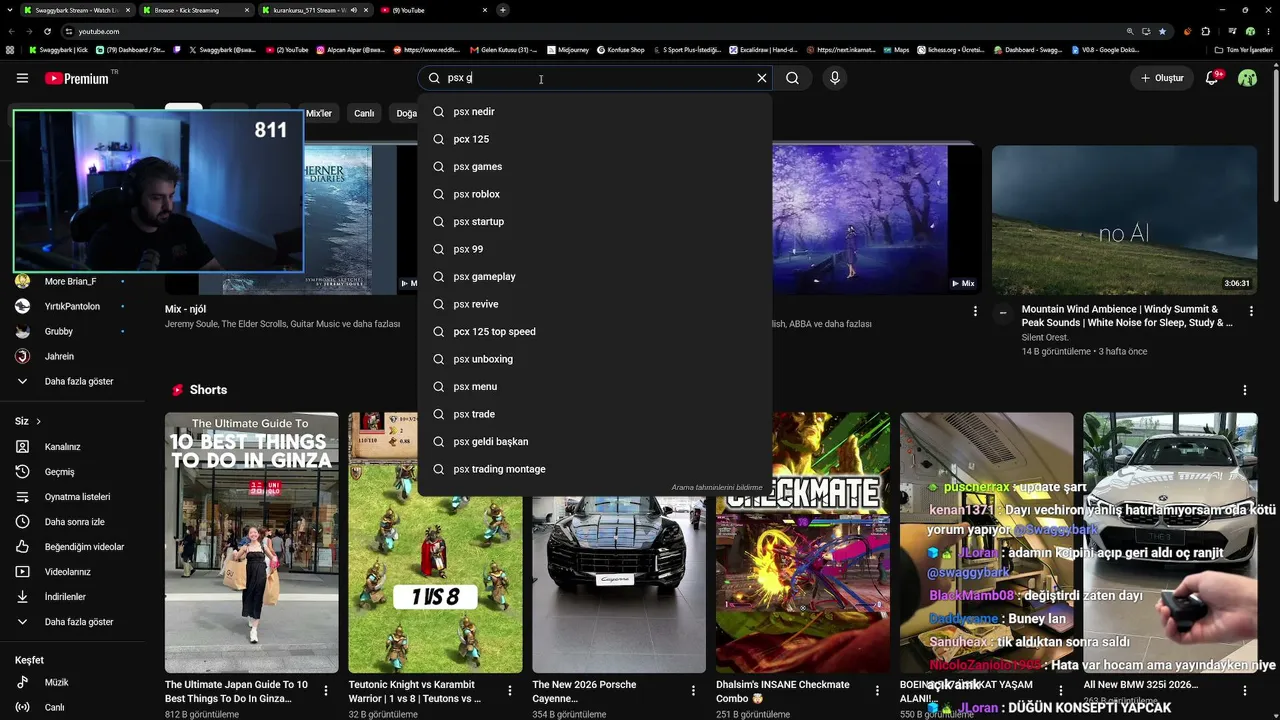This screenshot has width=1280, height=720.
Task: Open Oynatma listeleri playlists
Action: (x=72, y=497)
